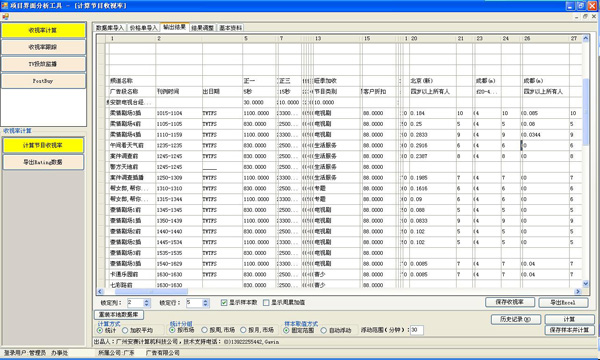Screen dimensions: 600x360
Task: Click the table's vertical scrollbar up arrow
Action: coord(585,38)
